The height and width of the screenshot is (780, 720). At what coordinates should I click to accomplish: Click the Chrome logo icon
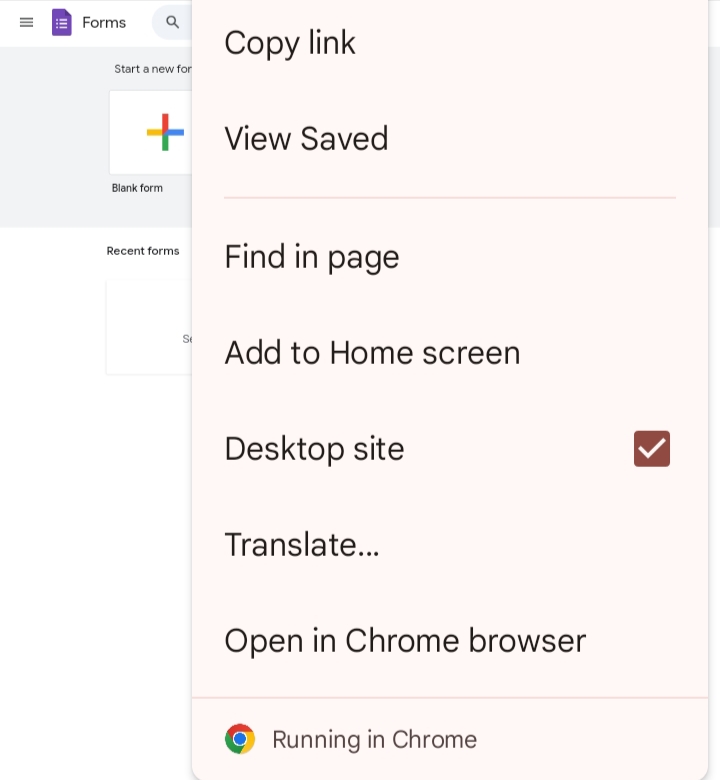coord(240,739)
